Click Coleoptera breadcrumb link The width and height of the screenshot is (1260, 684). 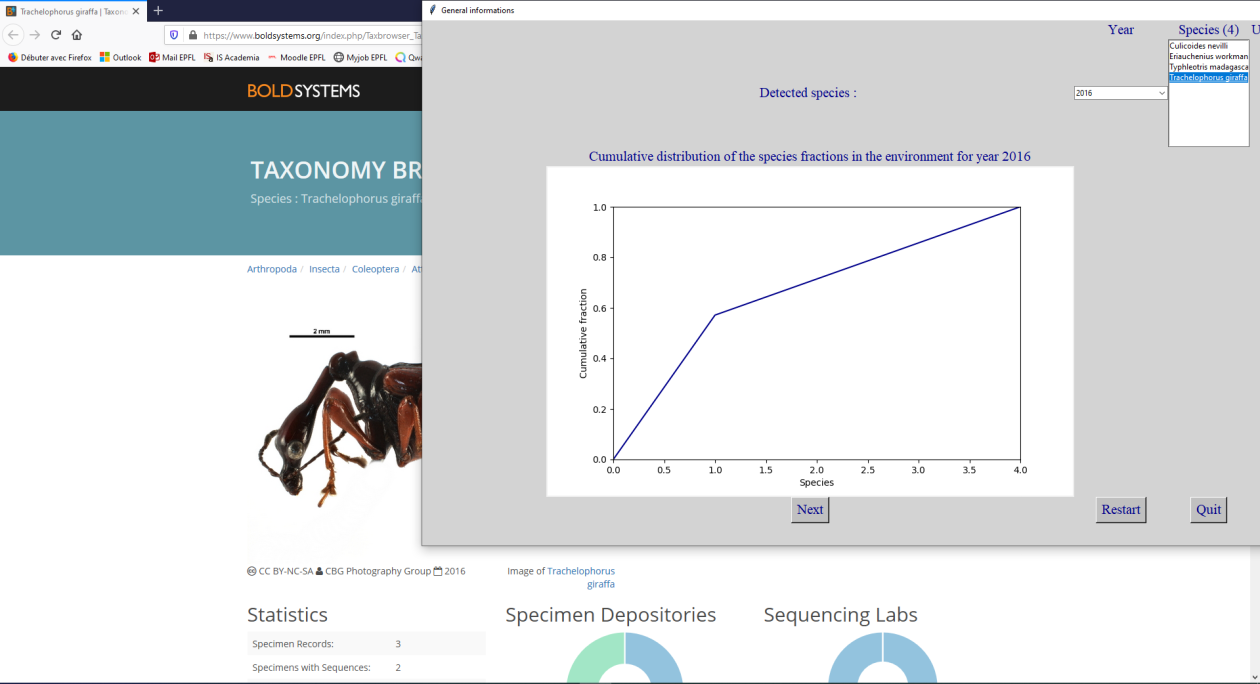tap(375, 269)
